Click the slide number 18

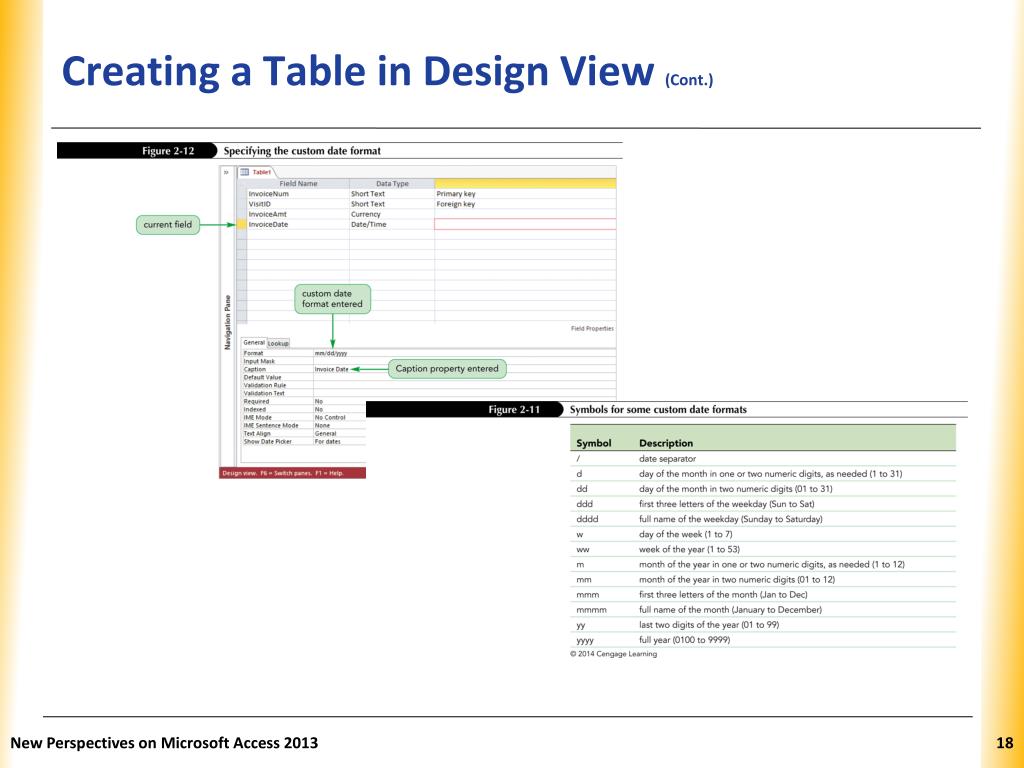(x=1004, y=743)
